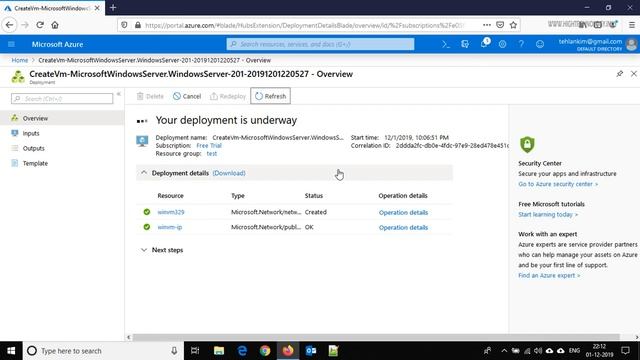Open Operation details for wimm329
Image resolution: width=640 pixels, height=360 pixels.
click(403, 212)
